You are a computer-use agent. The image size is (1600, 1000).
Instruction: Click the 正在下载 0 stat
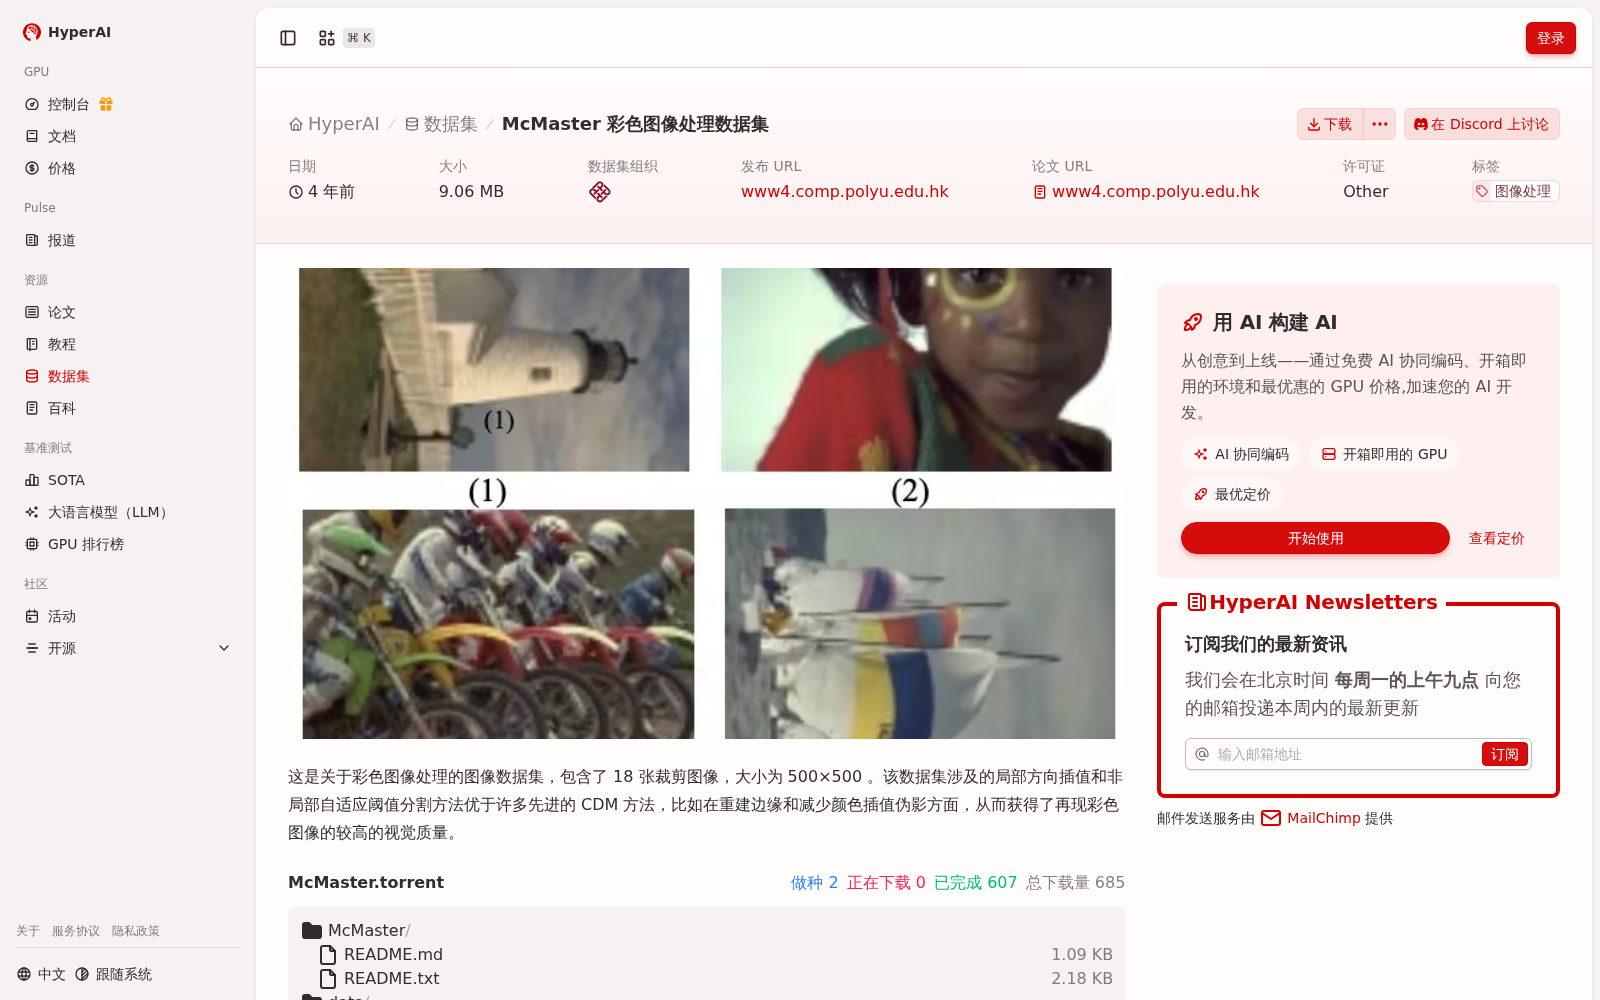[886, 882]
